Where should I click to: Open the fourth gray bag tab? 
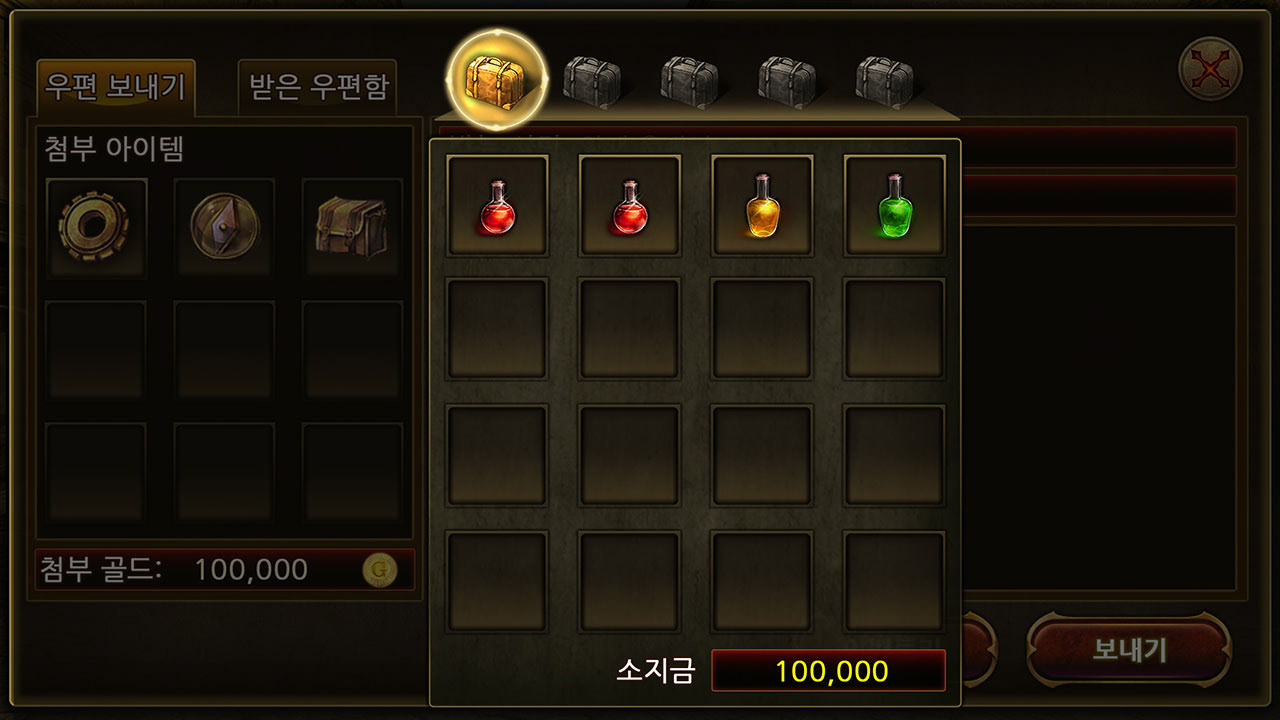point(787,81)
